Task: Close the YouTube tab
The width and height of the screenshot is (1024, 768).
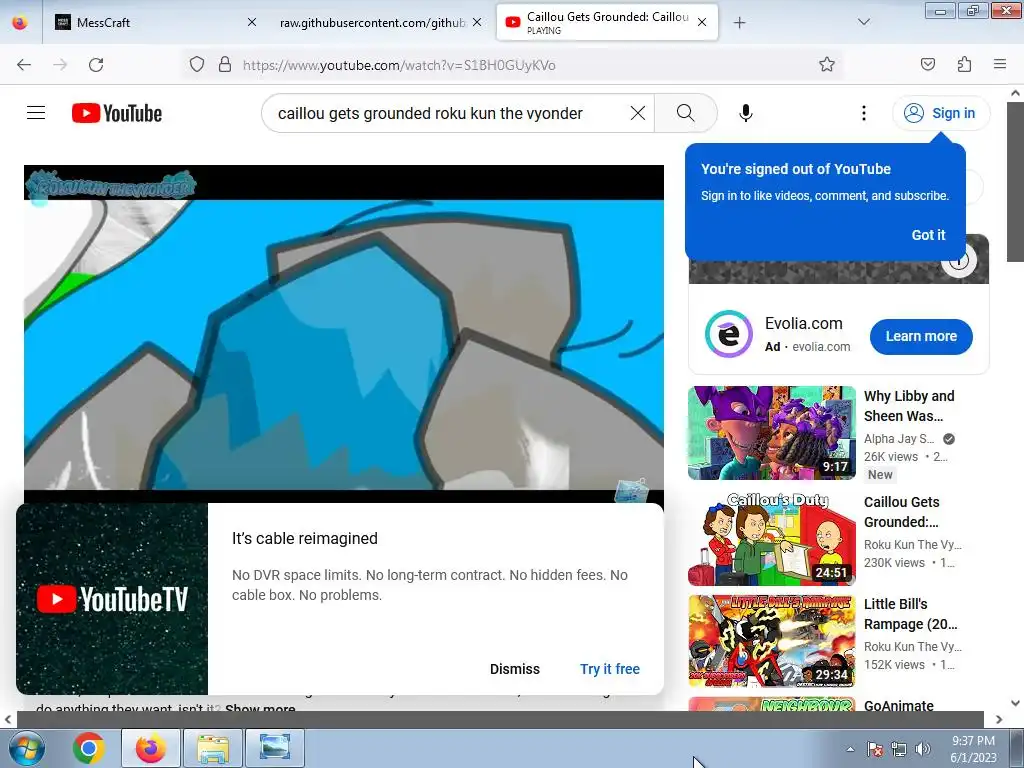Action: (701, 22)
